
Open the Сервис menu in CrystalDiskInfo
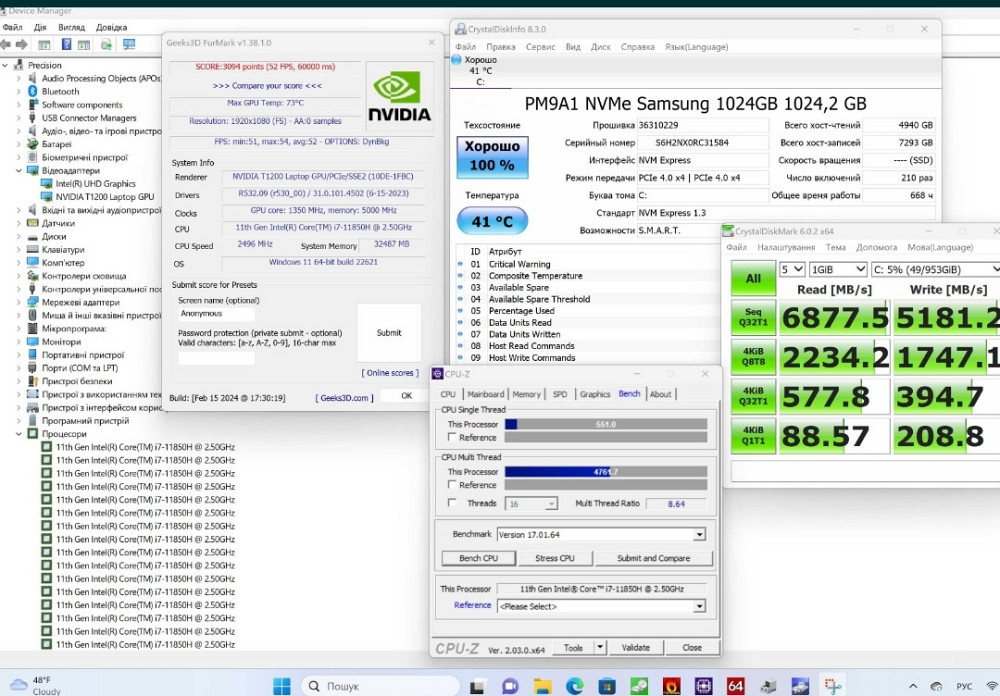click(x=540, y=47)
